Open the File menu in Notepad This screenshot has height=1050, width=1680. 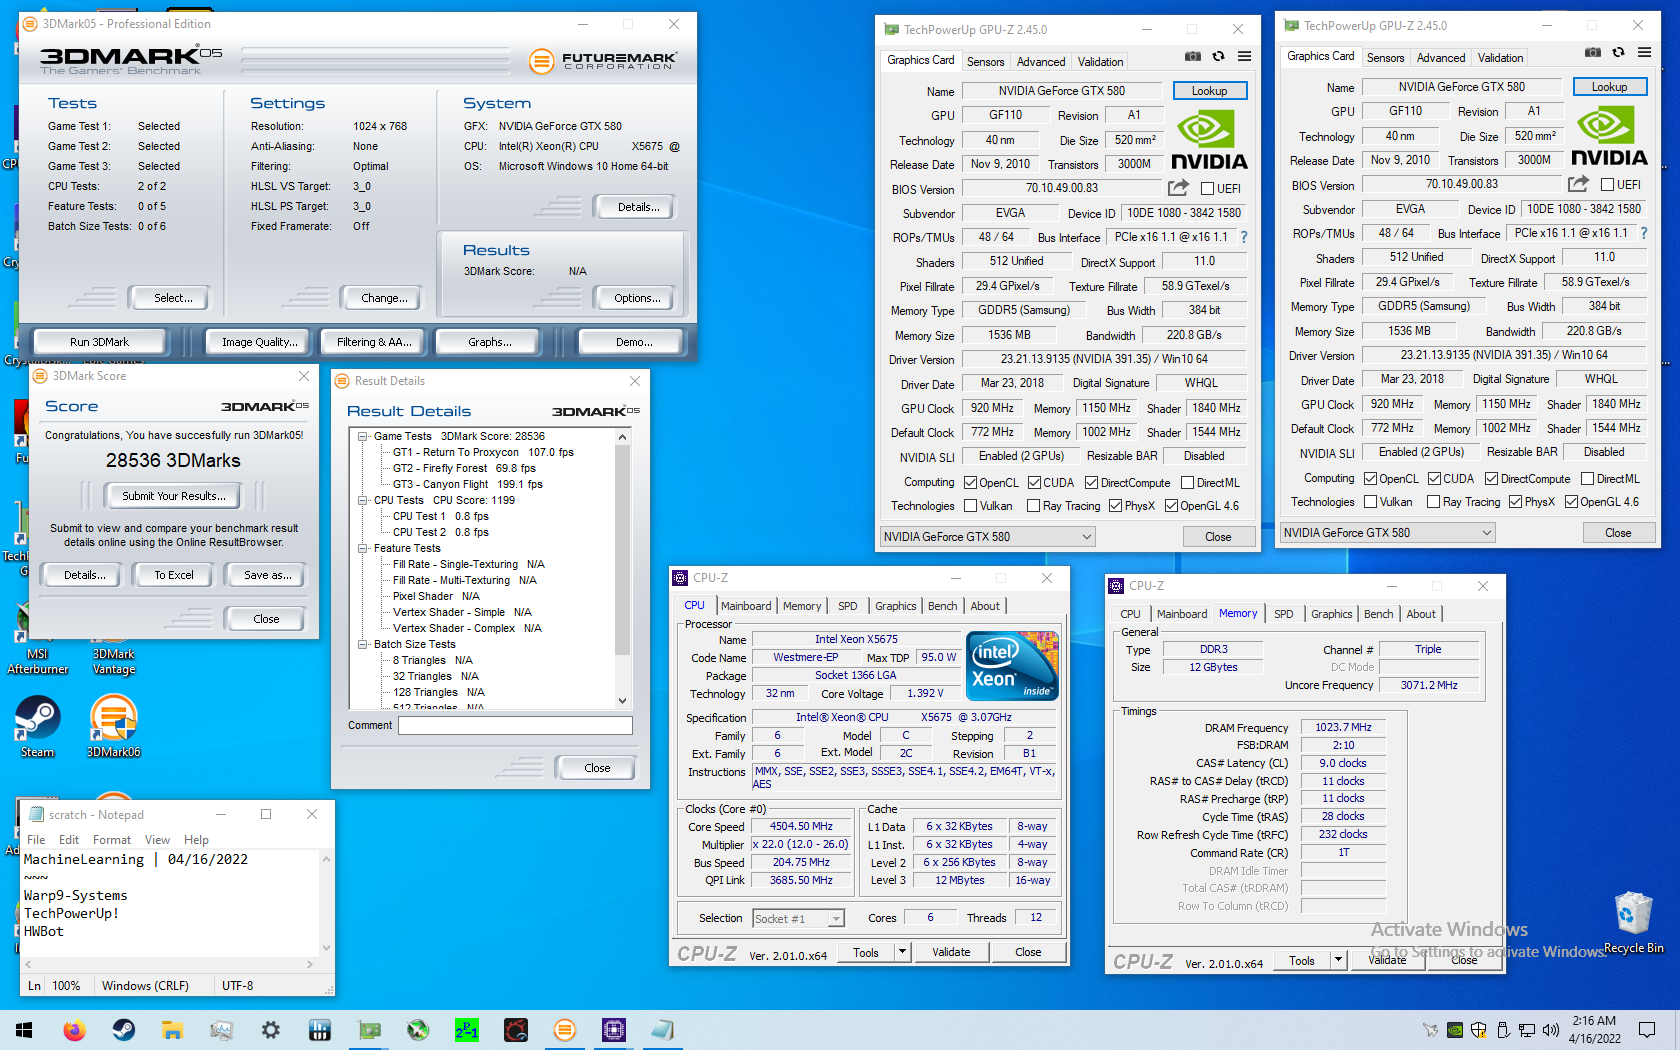(36, 840)
